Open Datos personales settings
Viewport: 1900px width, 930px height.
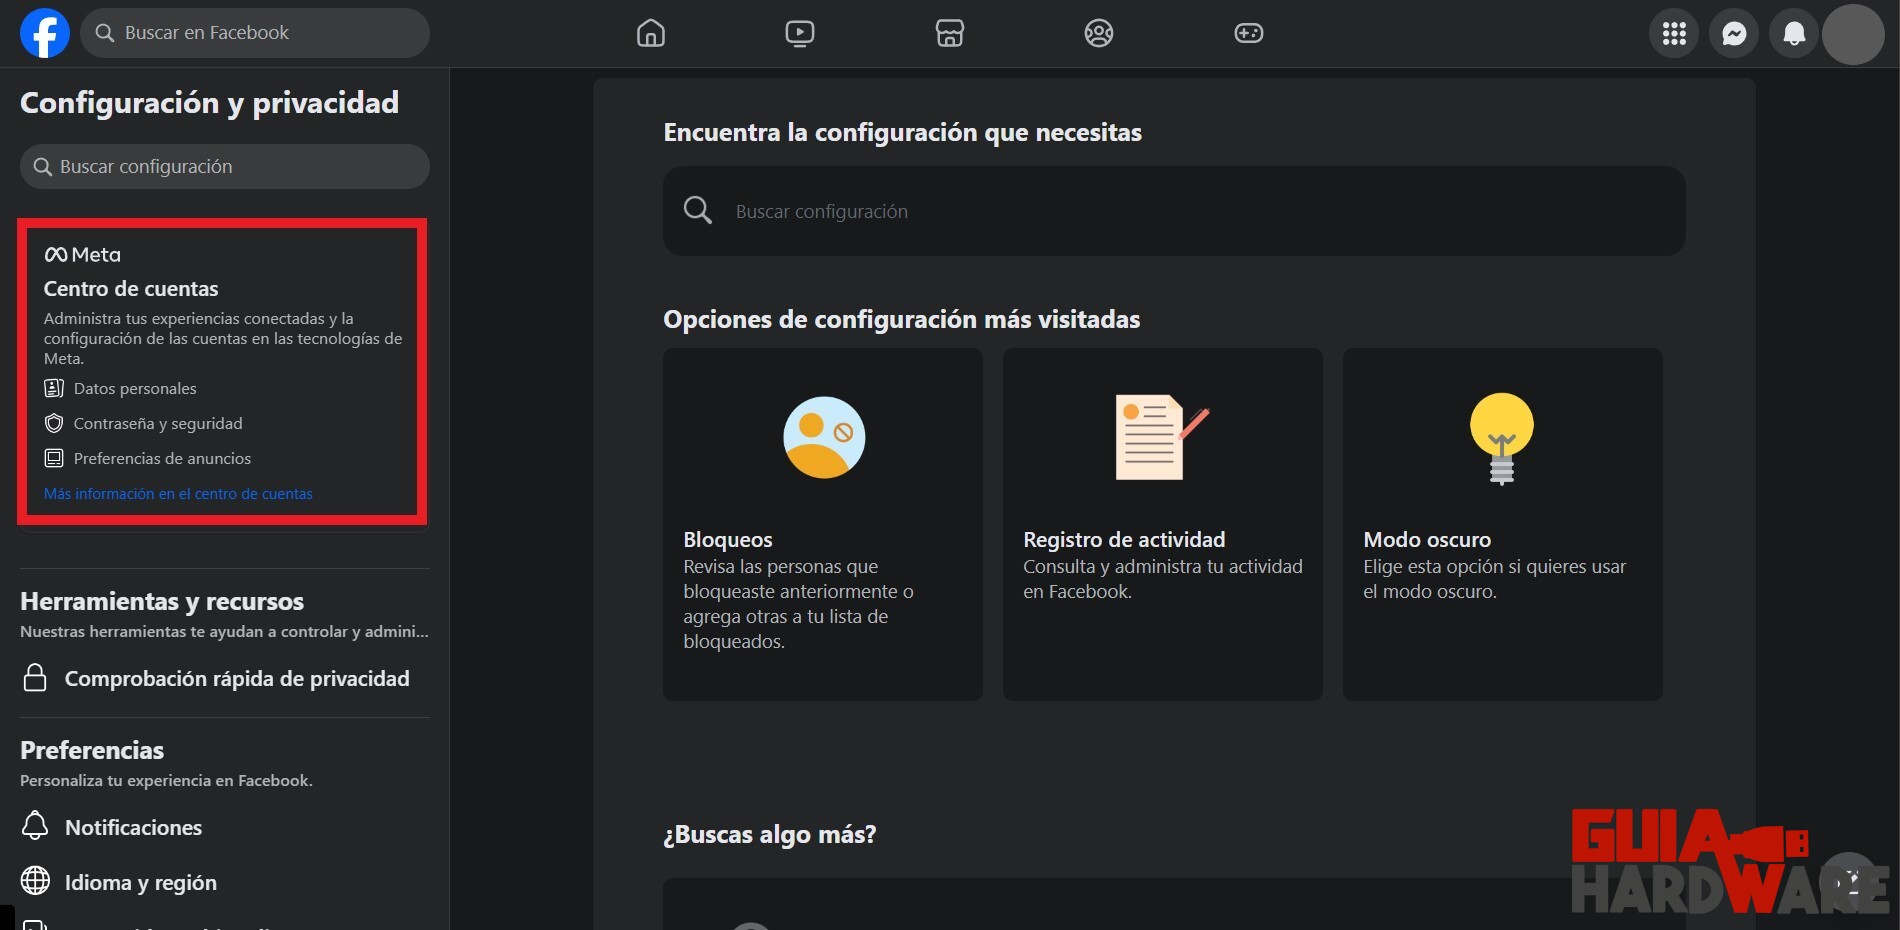point(135,388)
